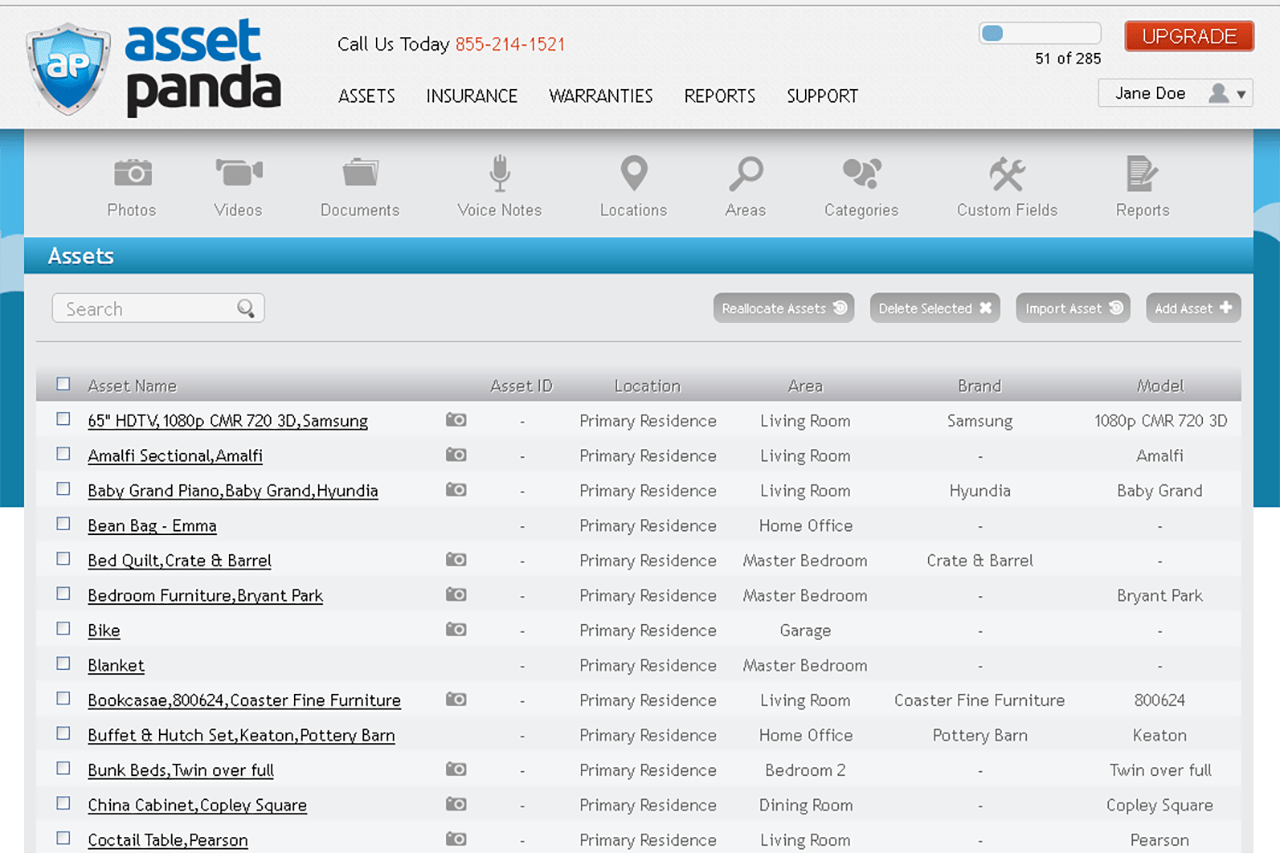Click camera icon for Bed Quilt row
Image resolution: width=1280 pixels, height=853 pixels.
(x=456, y=560)
